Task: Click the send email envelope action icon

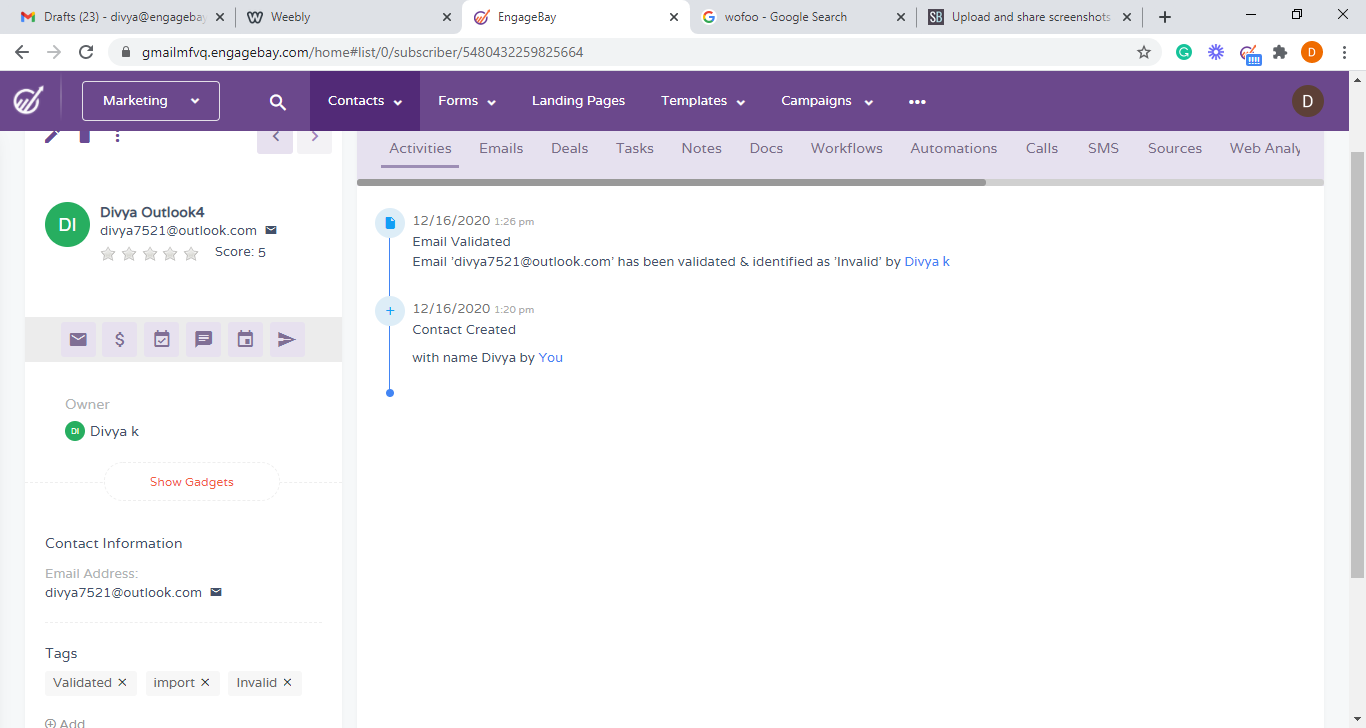Action: coord(78,340)
